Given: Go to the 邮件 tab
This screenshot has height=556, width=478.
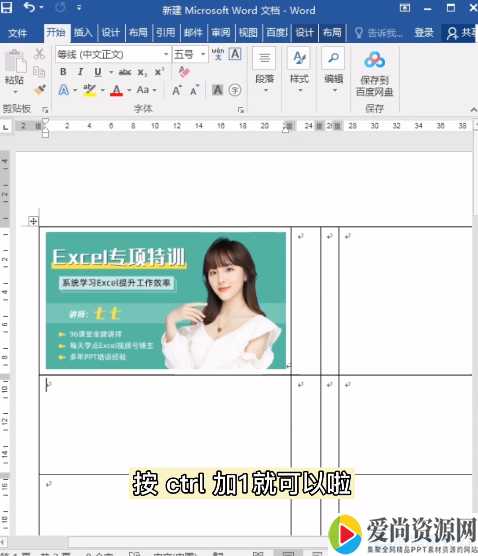Looking at the screenshot, I should coord(193,33).
